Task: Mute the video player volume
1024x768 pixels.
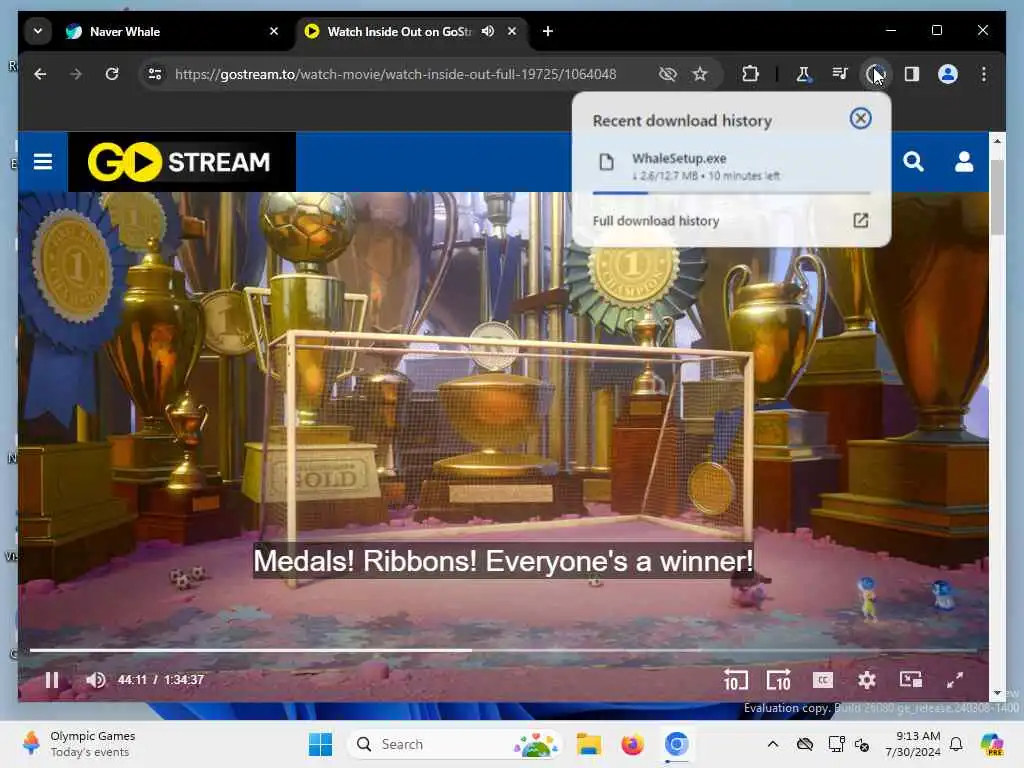Action: (95, 680)
